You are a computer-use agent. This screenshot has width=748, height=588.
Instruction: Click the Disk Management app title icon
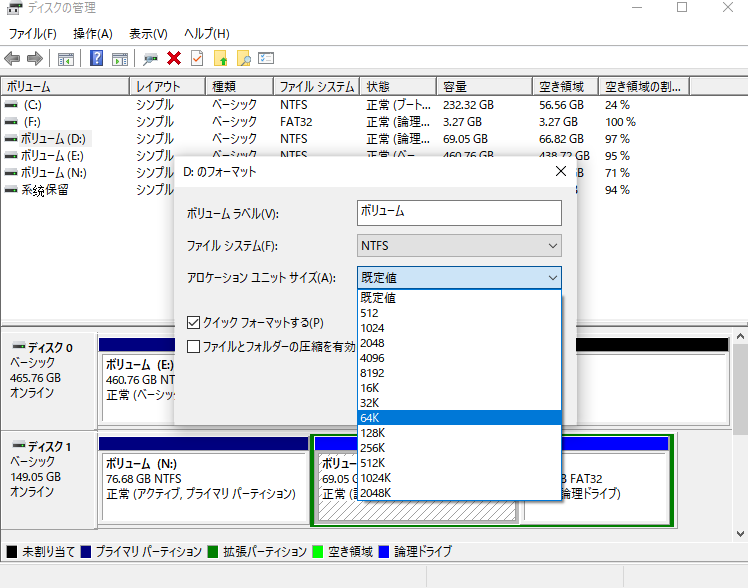[x=14, y=8]
